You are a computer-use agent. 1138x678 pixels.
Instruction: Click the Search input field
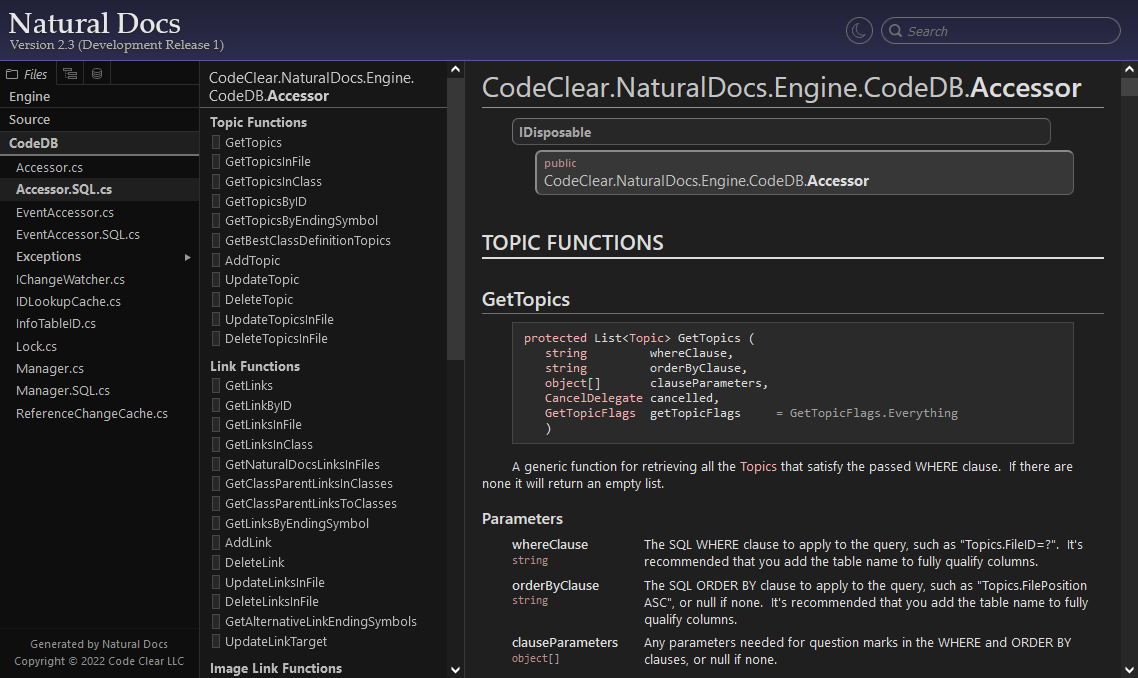pos(1001,30)
